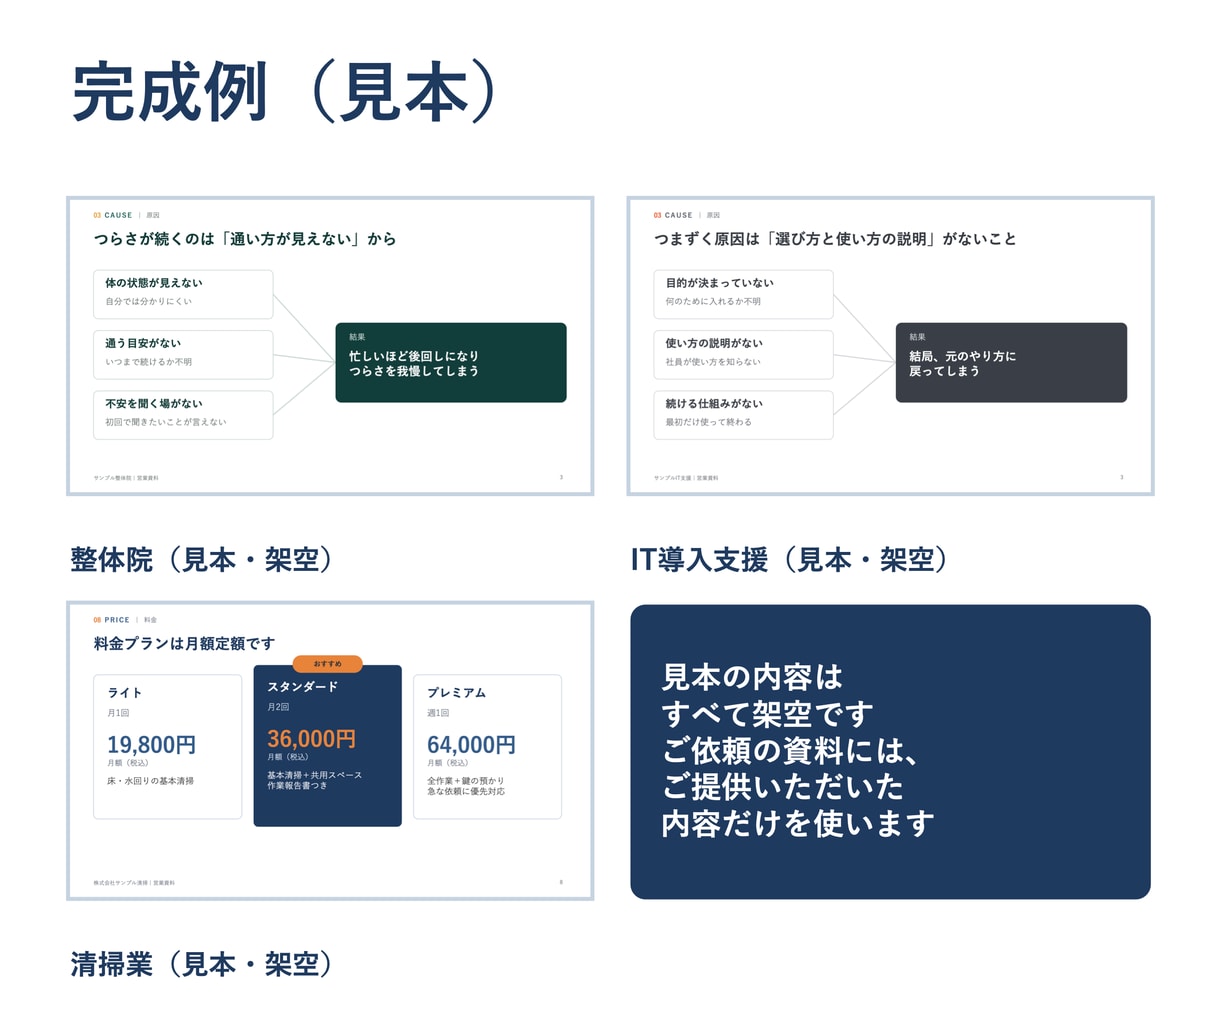Click 社員が使い方を知らない subtext
The image size is (1220, 1016).
(713, 362)
